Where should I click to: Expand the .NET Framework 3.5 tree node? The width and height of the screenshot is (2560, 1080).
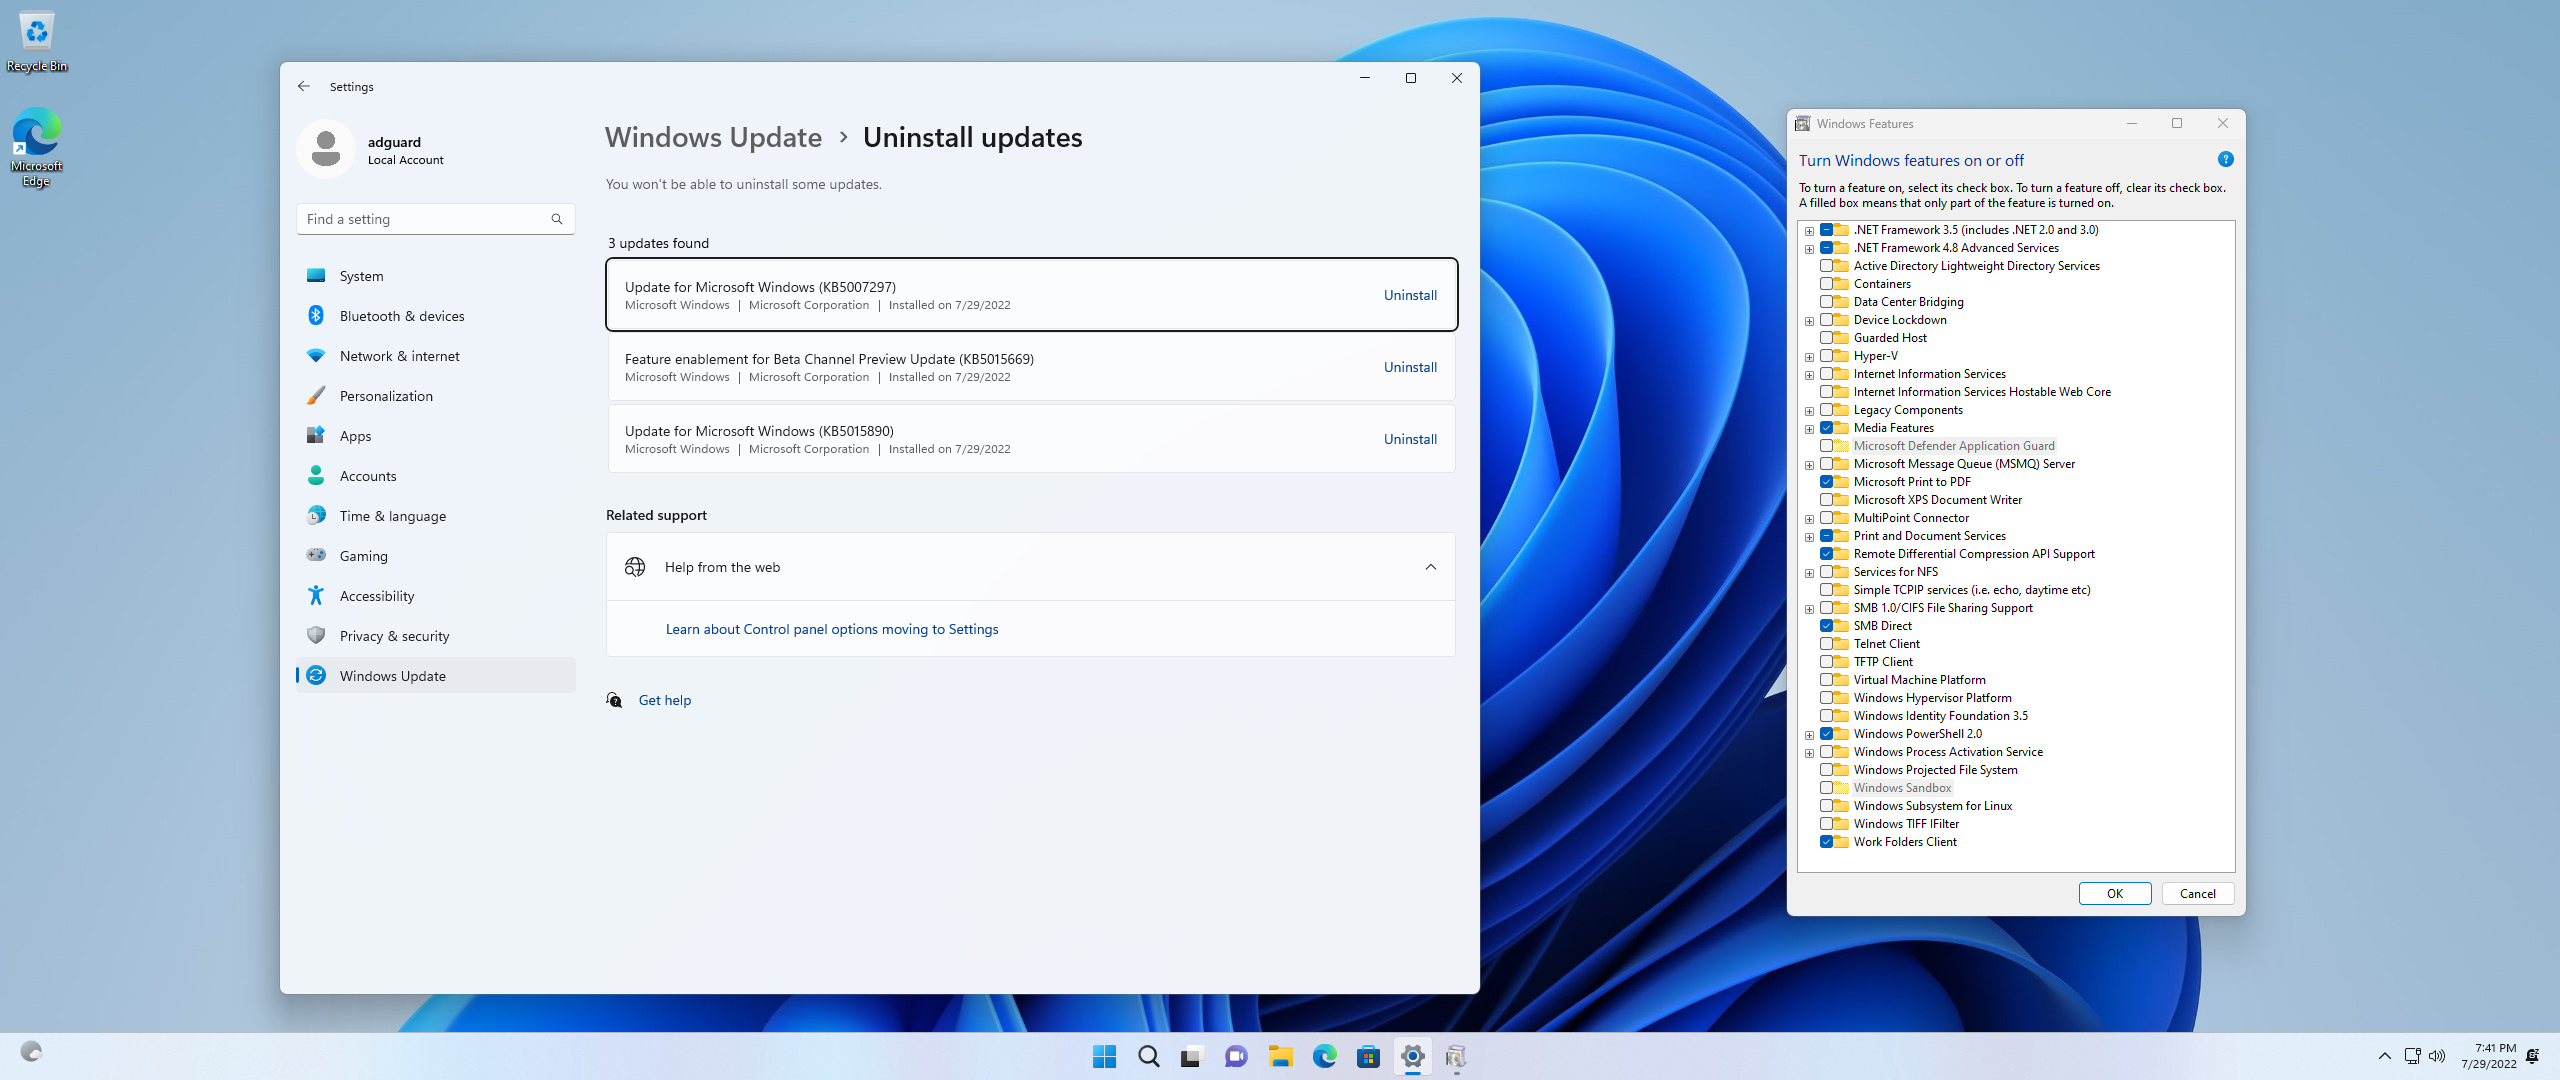[1809, 231]
